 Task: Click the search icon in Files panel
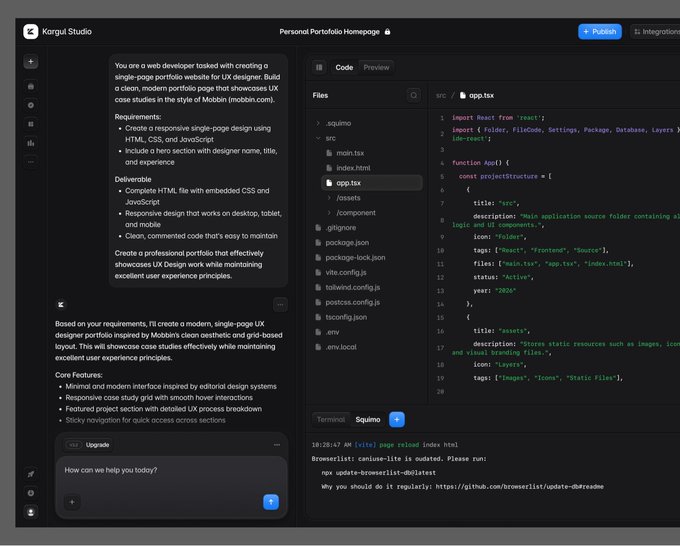(x=414, y=95)
